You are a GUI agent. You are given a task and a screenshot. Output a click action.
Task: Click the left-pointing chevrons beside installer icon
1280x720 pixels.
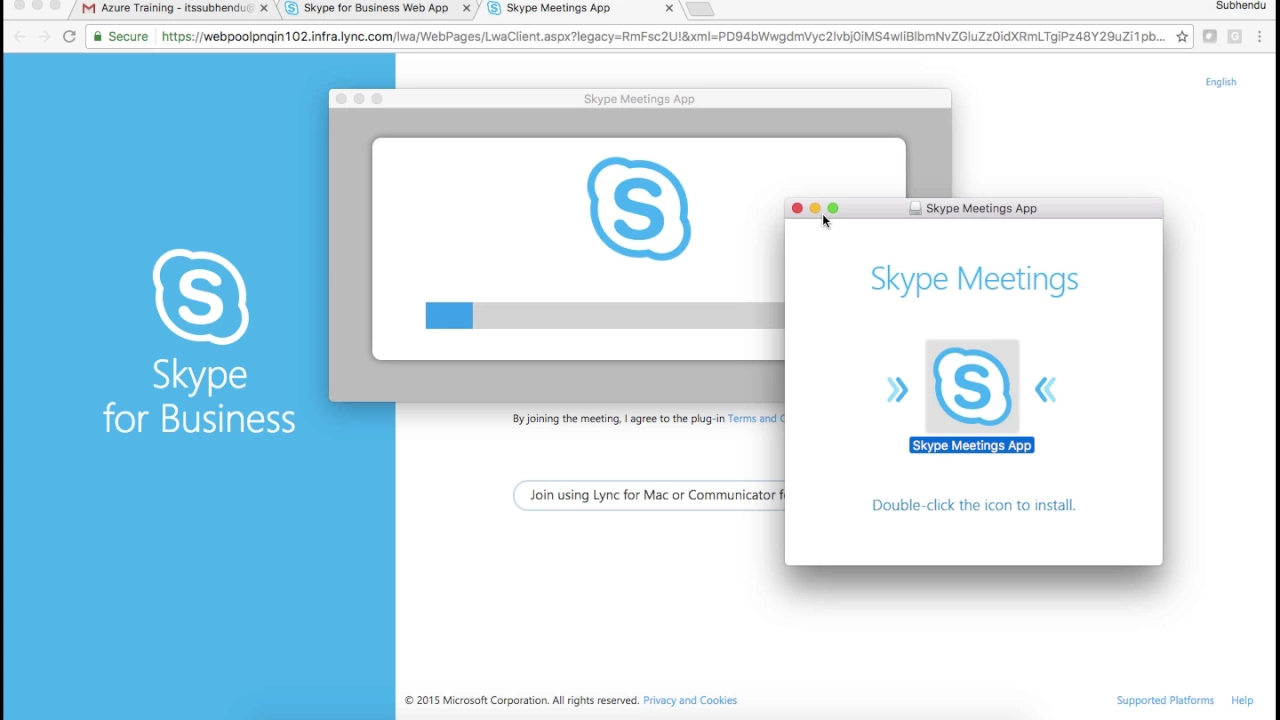[x=1046, y=390]
